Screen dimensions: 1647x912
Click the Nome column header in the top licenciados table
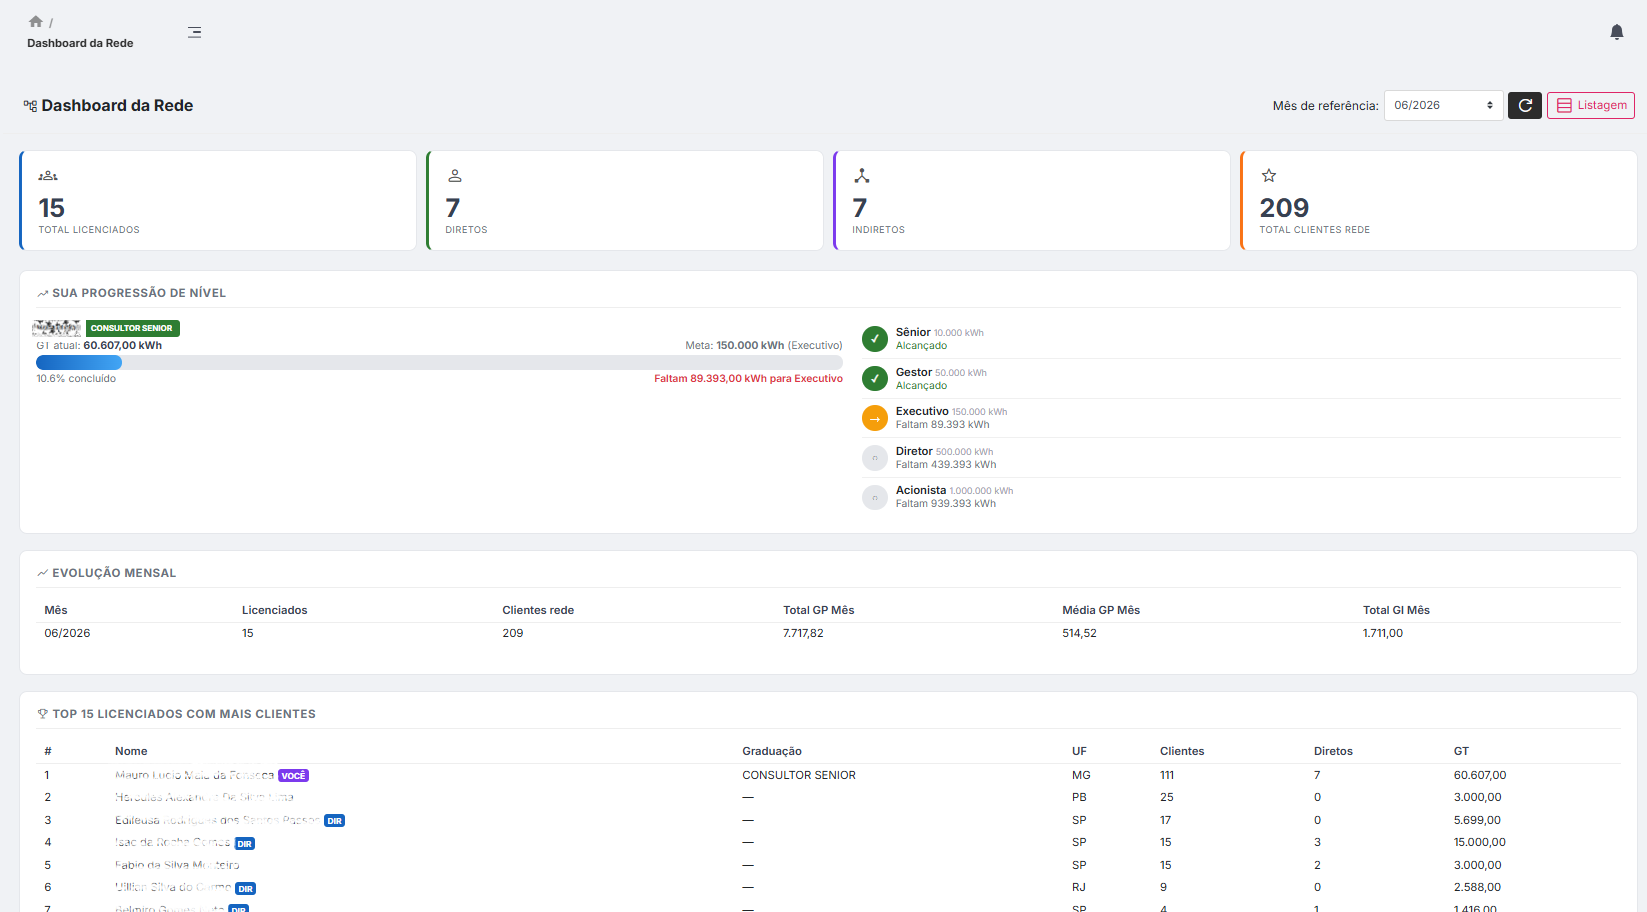131,751
